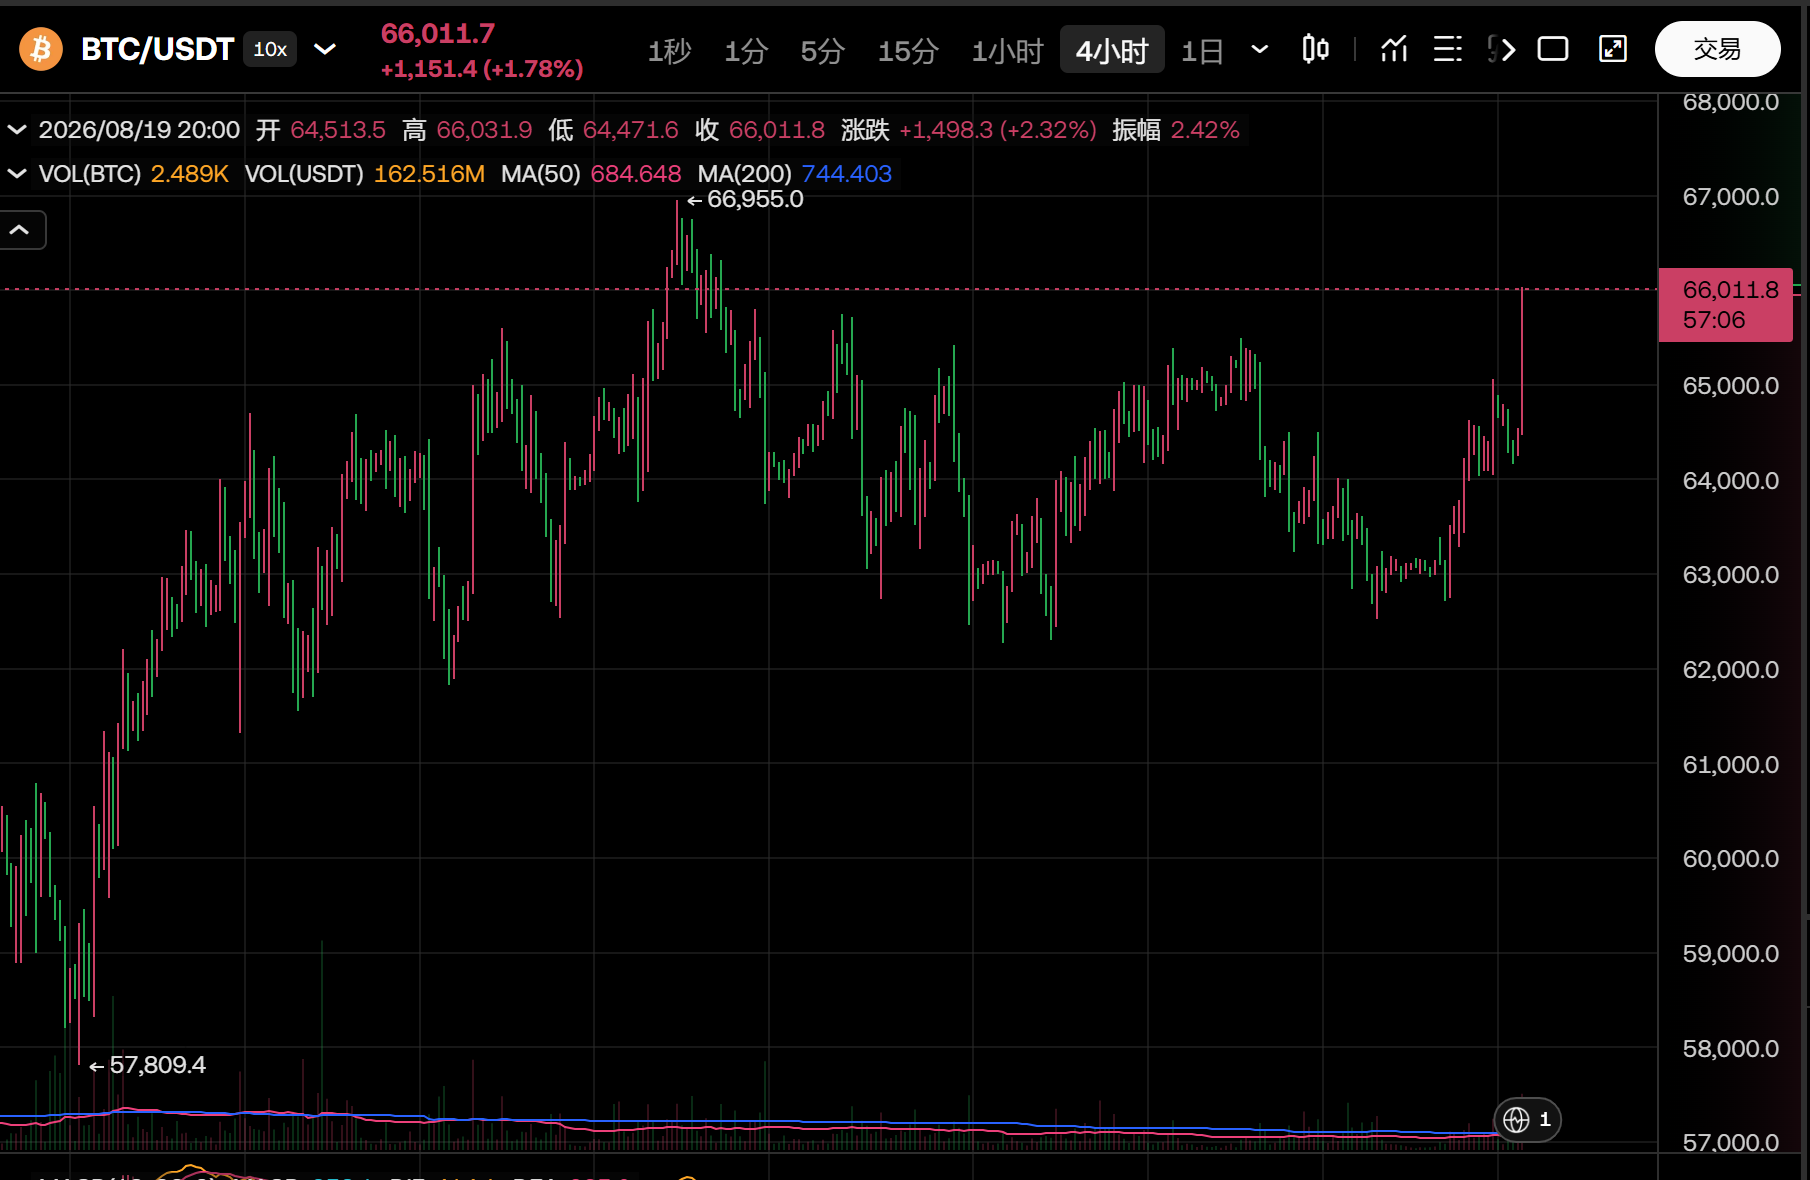Open more timeframe intervals dropdown

[1260, 49]
